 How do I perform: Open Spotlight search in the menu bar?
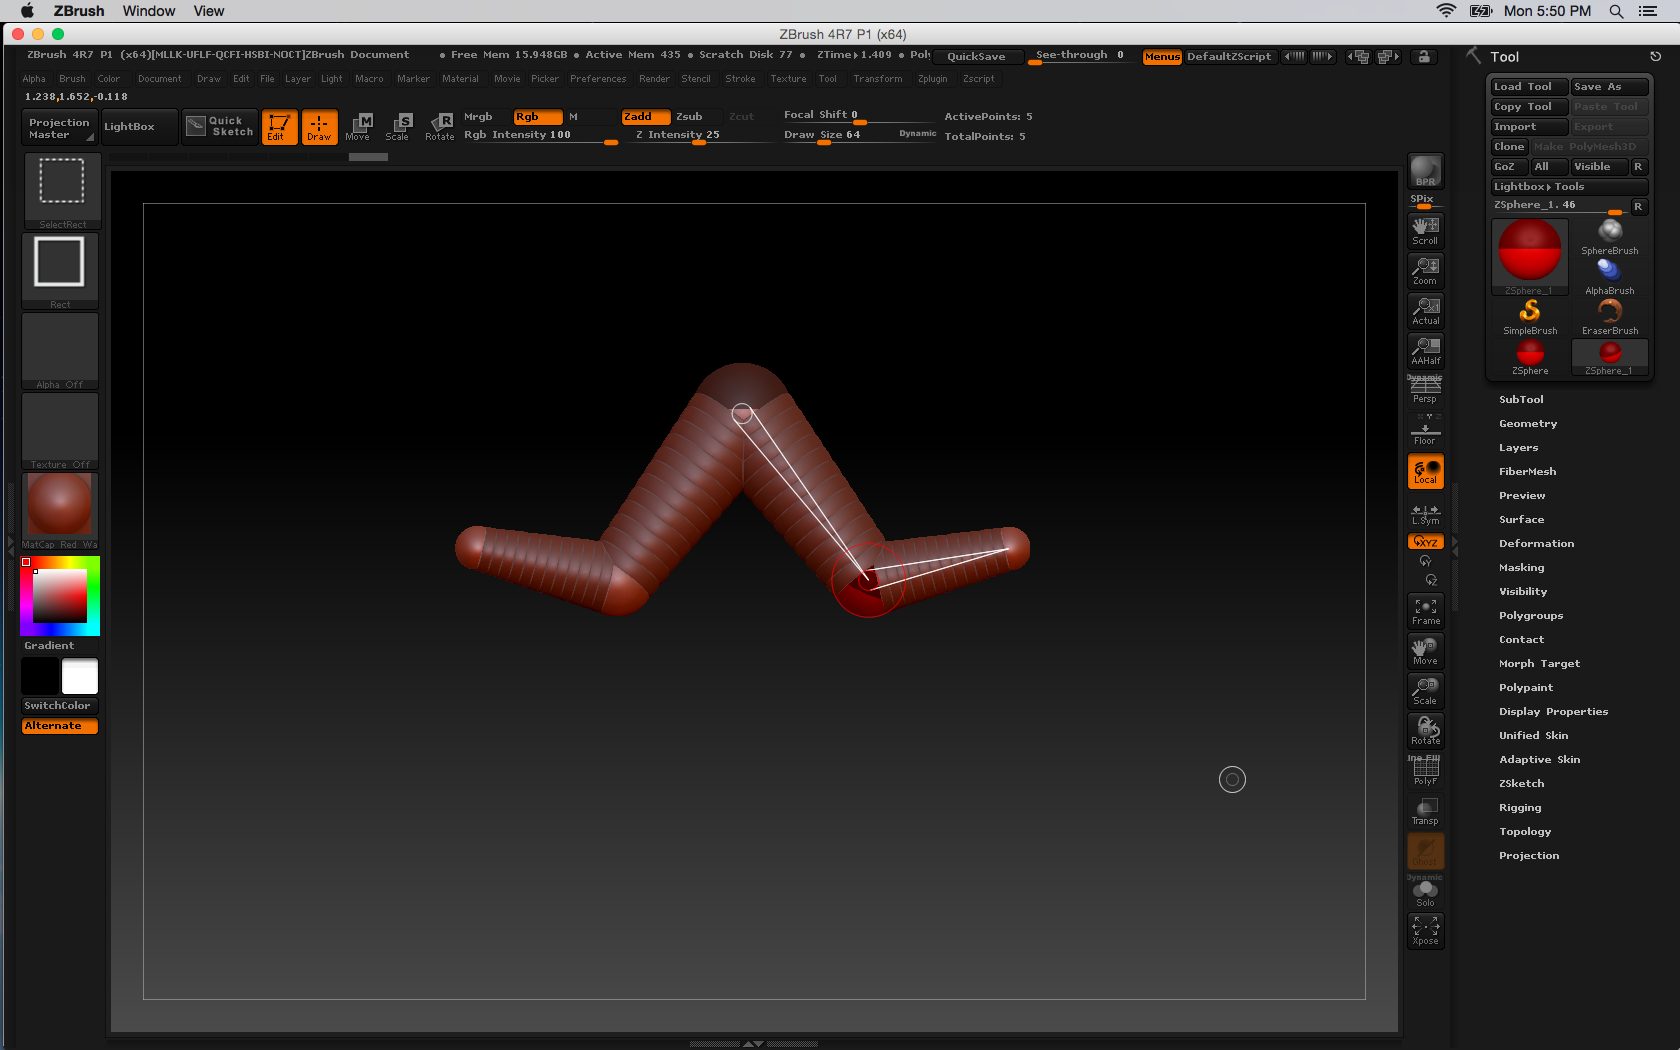point(1616,11)
